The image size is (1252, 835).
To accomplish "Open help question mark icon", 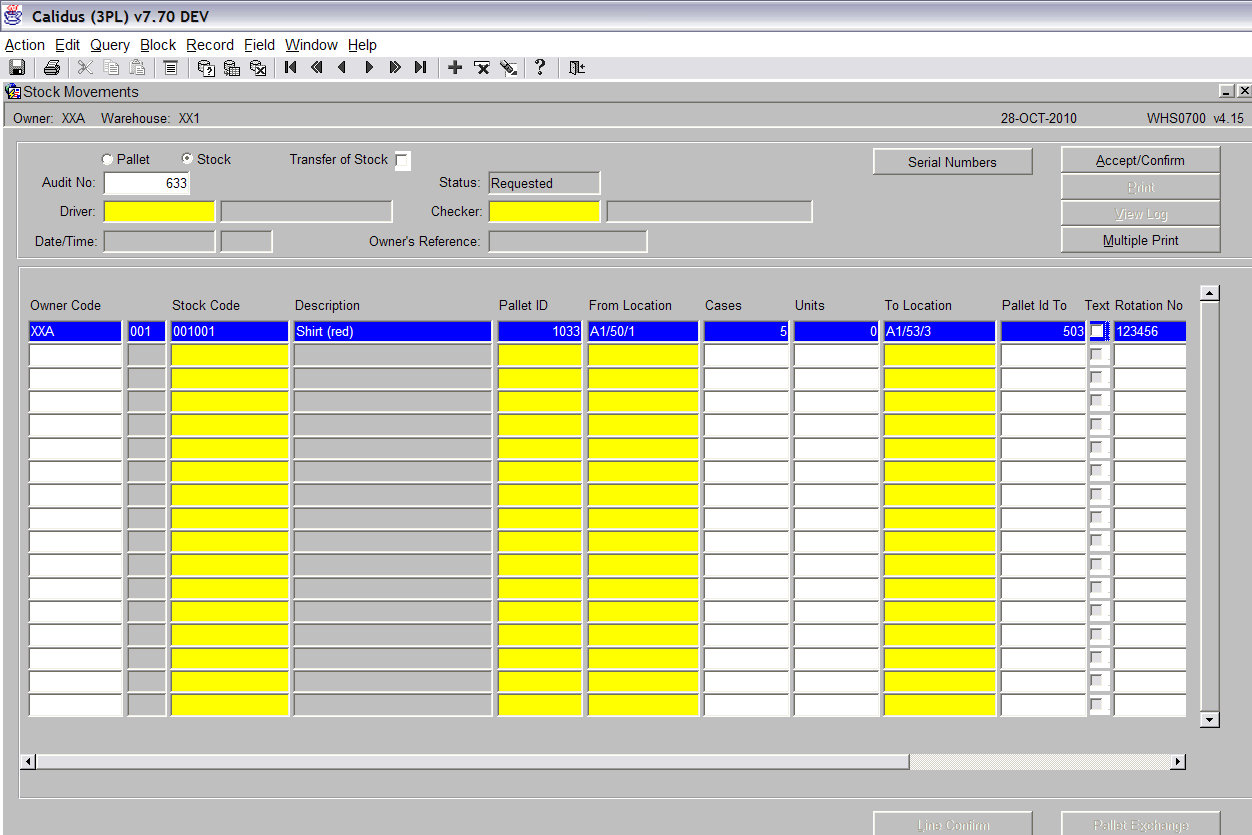I will [540, 67].
